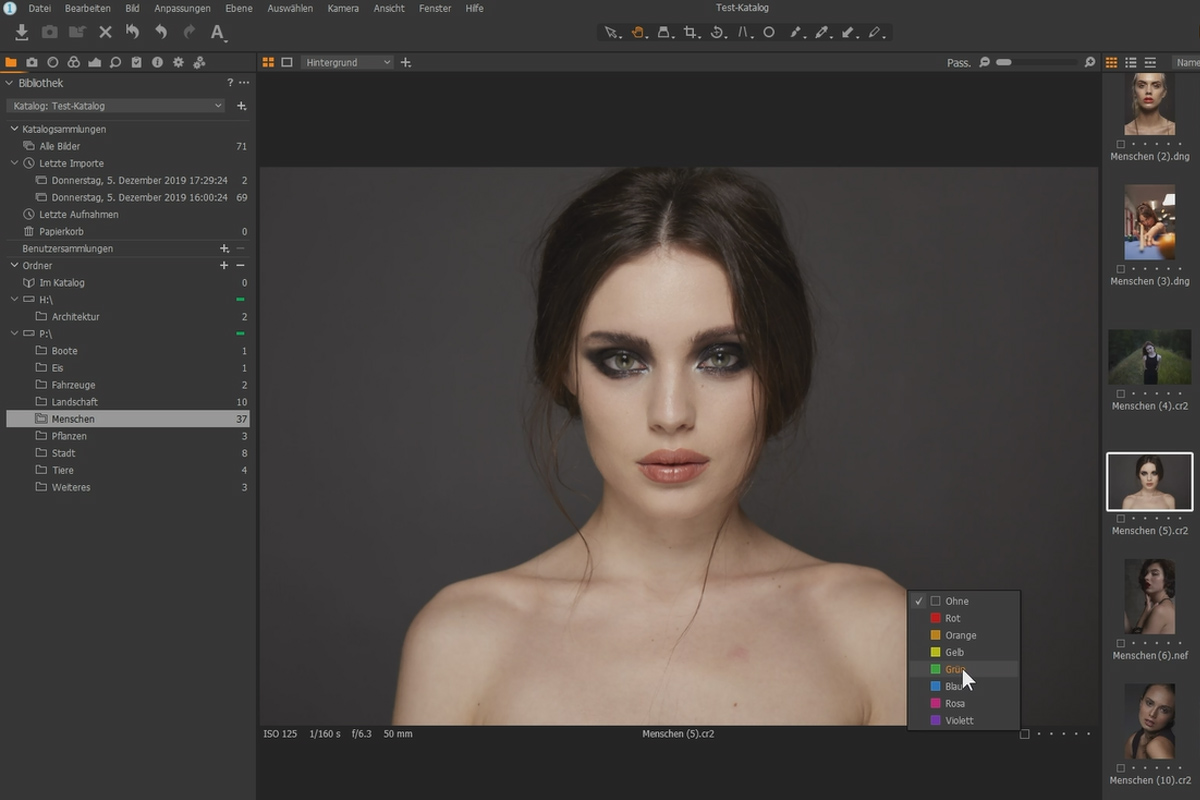The image size is (1200, 800).
Task: Click the Reset adjustments double-arrow icon
Action: 132,32
